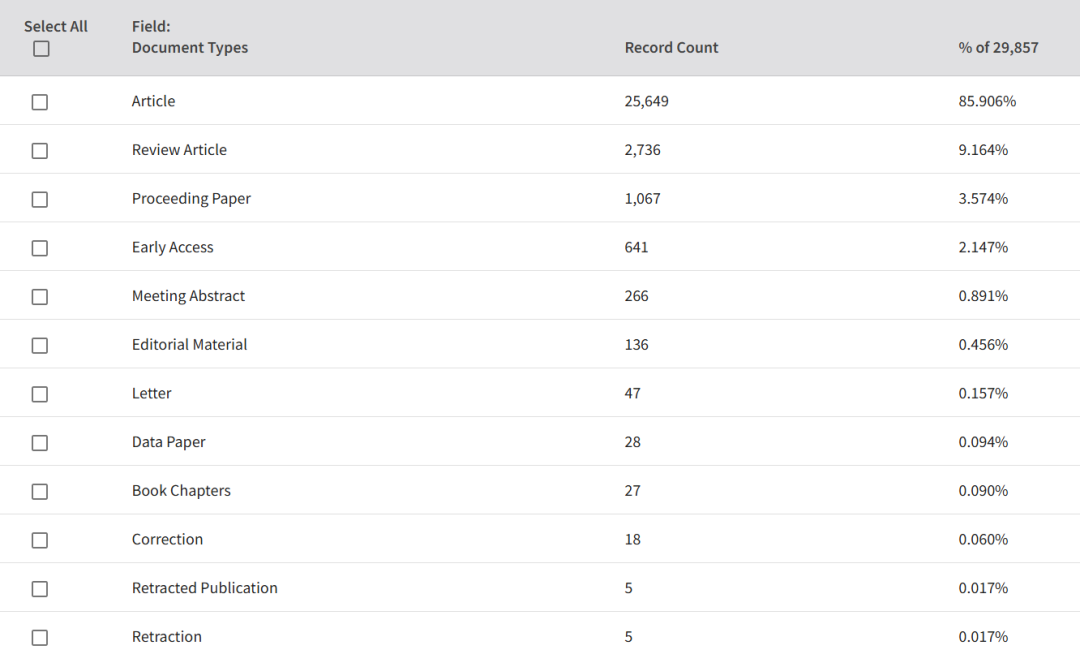
Task: Click the Review Article label text
Action: (179, 149)
